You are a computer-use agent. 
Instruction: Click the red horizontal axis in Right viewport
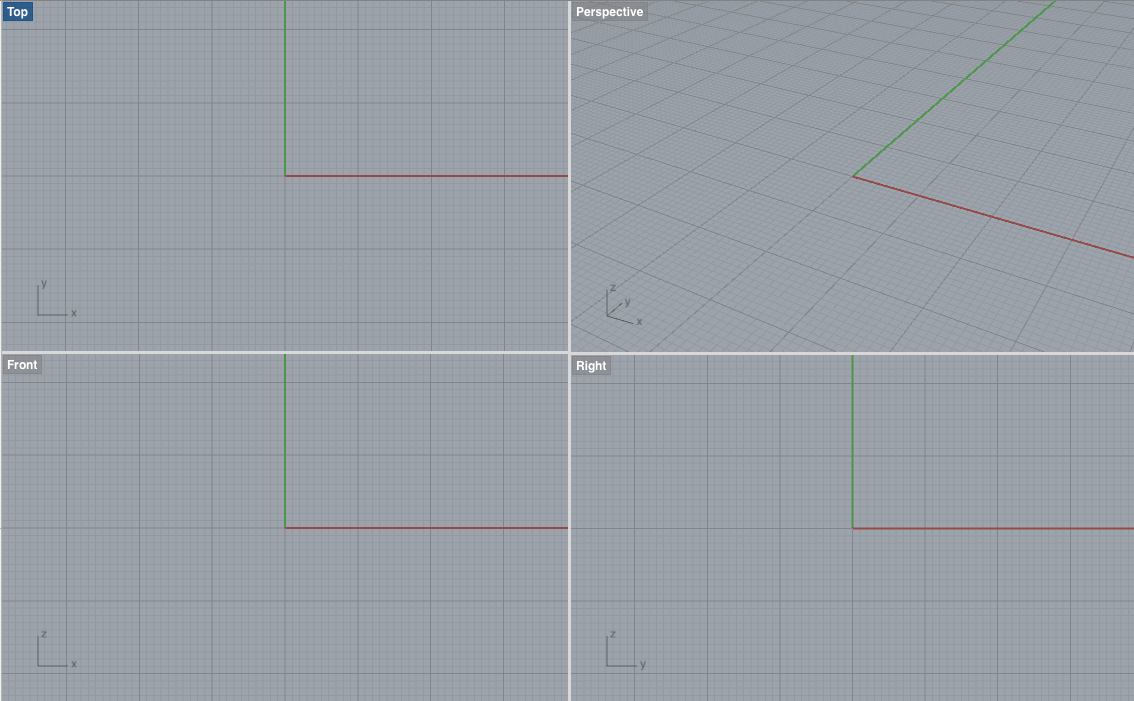coord(994,528)
